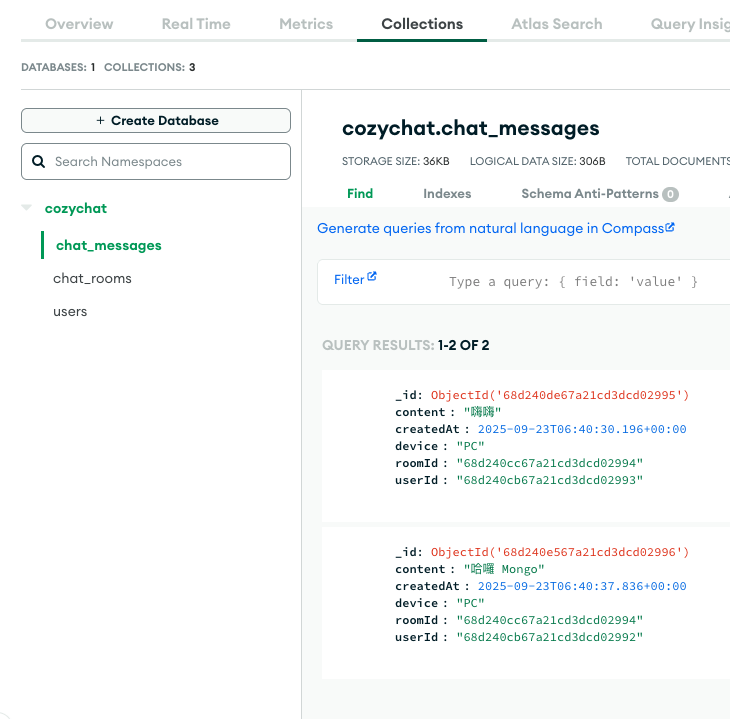Click createdAt value 2025-09-23T06:40:30.196+00:00
The width and height of the screenshot is (730, 719).
point(582,429)
